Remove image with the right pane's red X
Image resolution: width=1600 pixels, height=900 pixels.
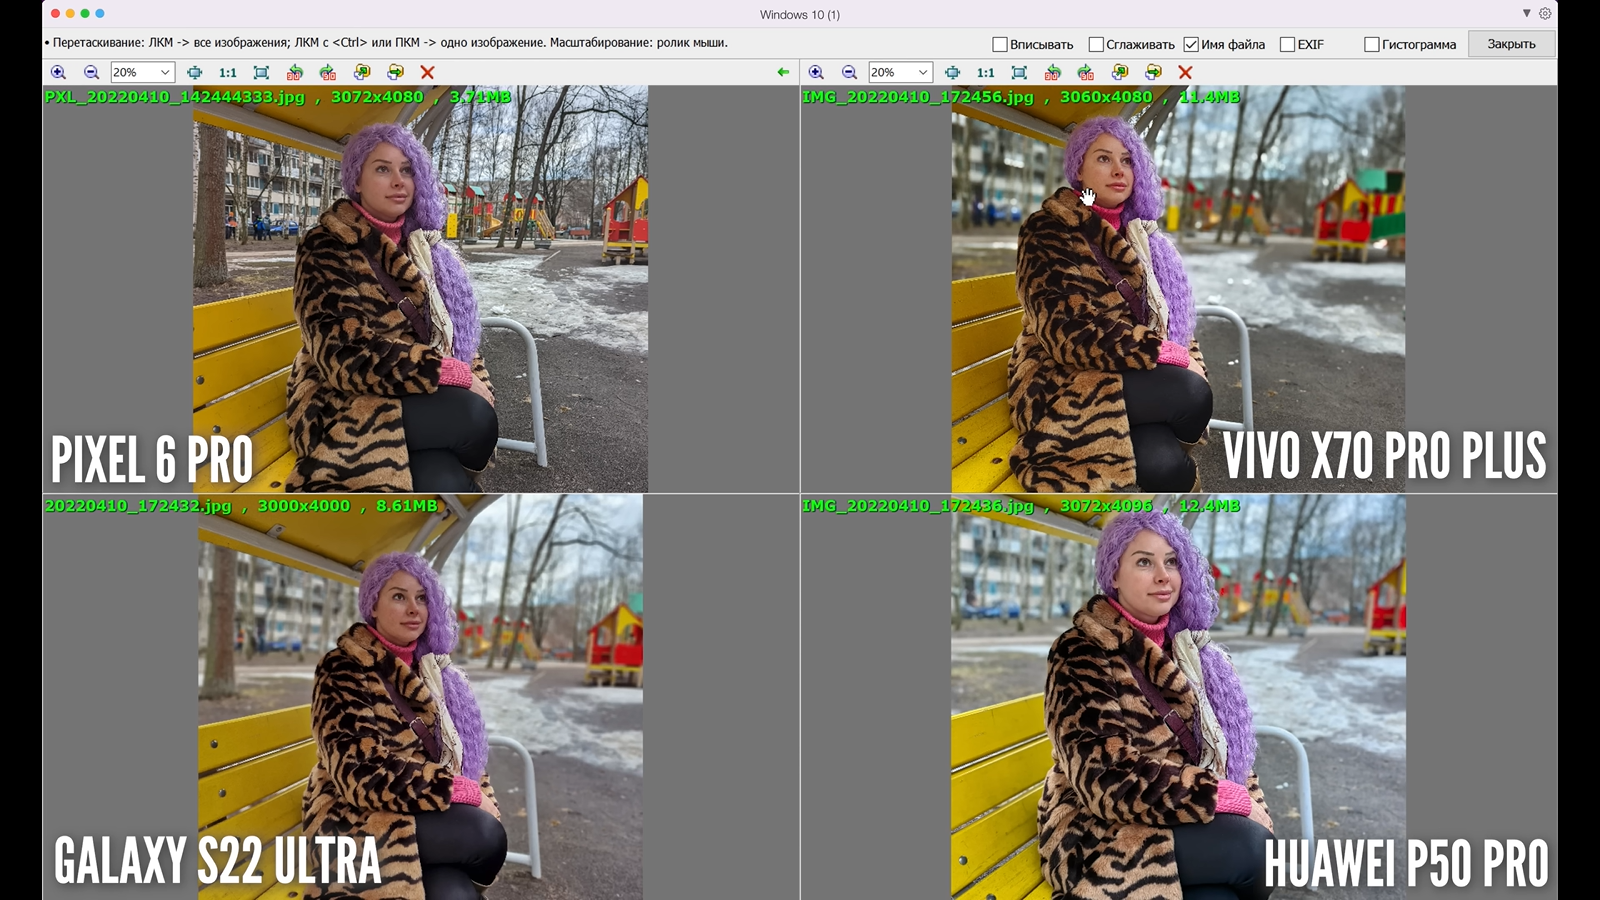[1185, 72]
